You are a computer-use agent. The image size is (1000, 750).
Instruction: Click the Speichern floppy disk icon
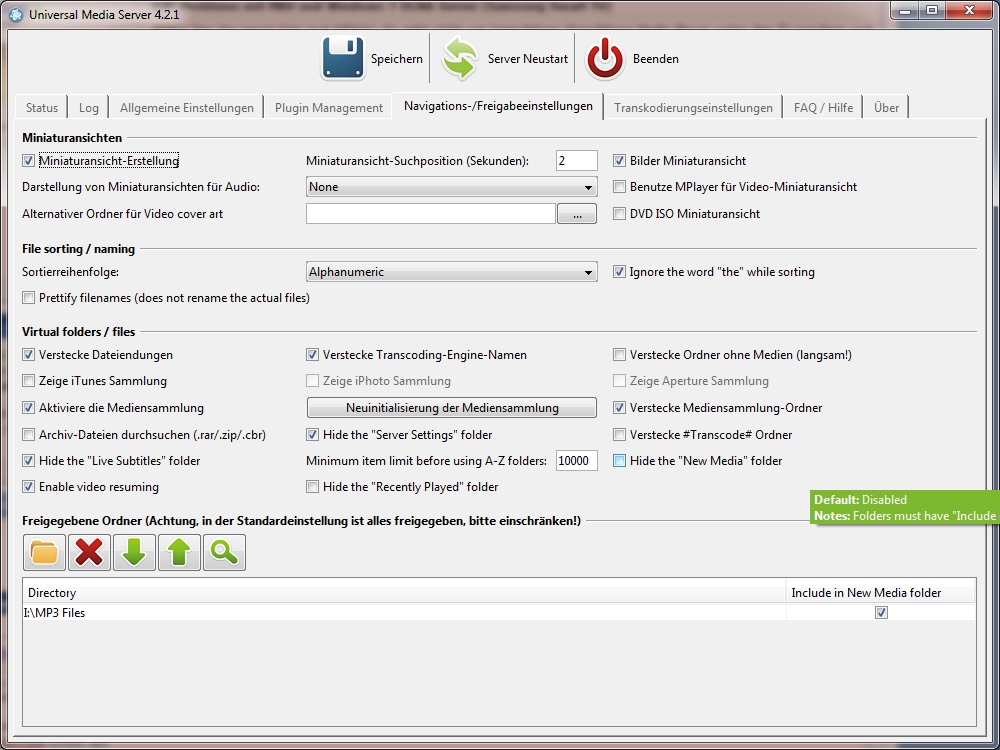342,59
